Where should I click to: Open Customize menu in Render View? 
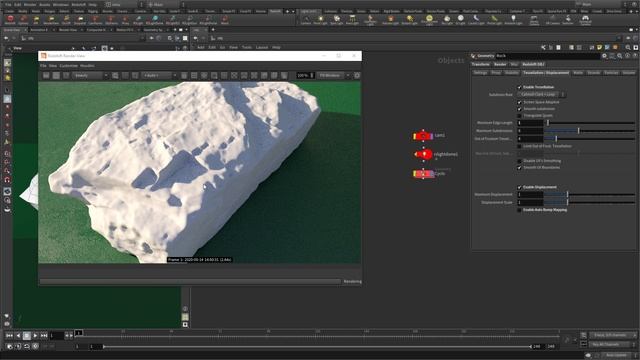tap(69, 66)
